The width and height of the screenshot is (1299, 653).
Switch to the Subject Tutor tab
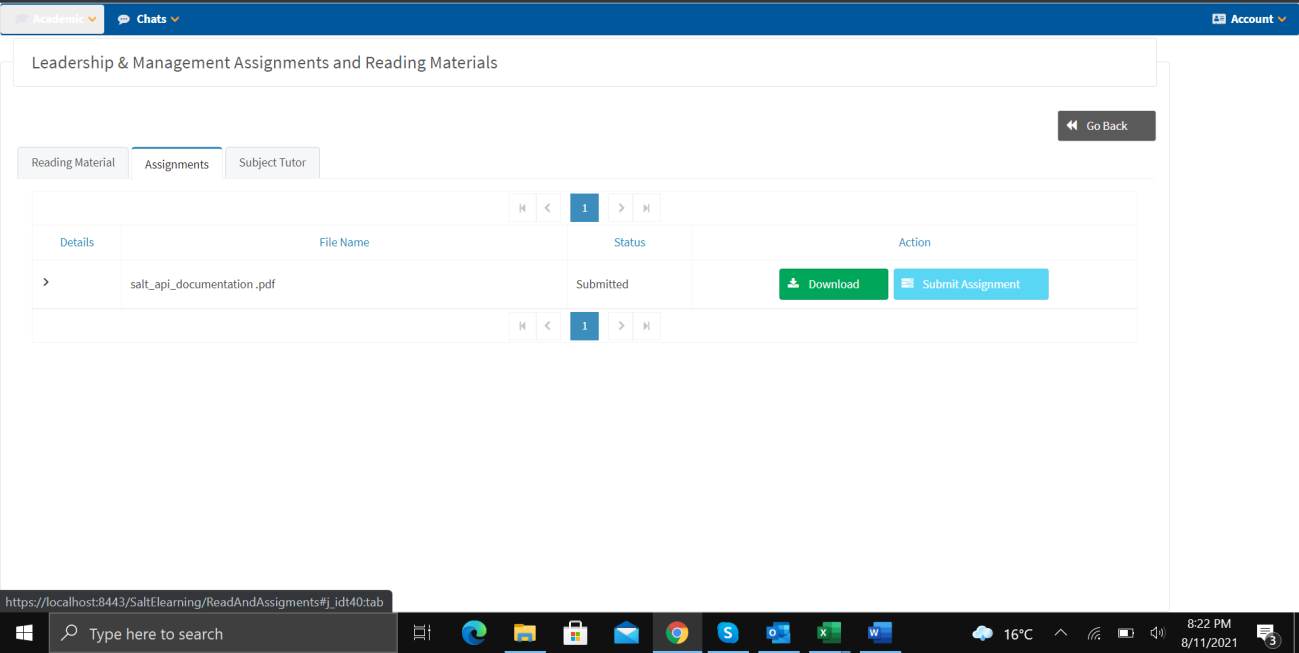(272, 162)
